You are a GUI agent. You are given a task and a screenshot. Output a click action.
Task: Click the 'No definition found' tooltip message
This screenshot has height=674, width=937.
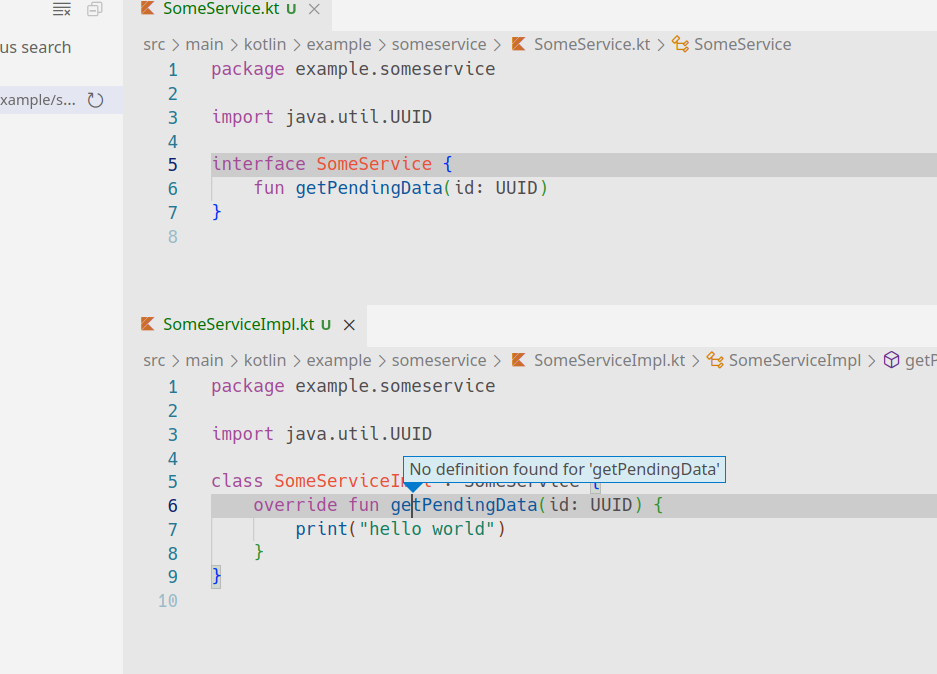(x=564, y=469)
